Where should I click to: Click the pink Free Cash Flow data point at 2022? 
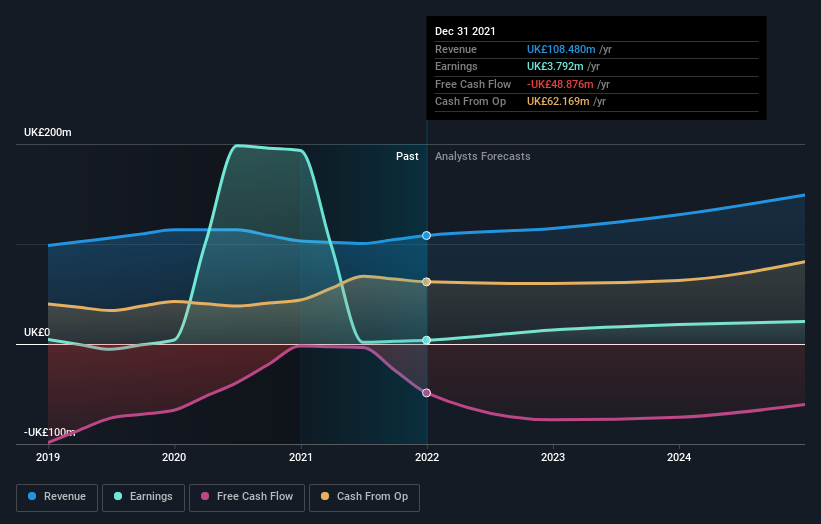click(x=427, y=393)
